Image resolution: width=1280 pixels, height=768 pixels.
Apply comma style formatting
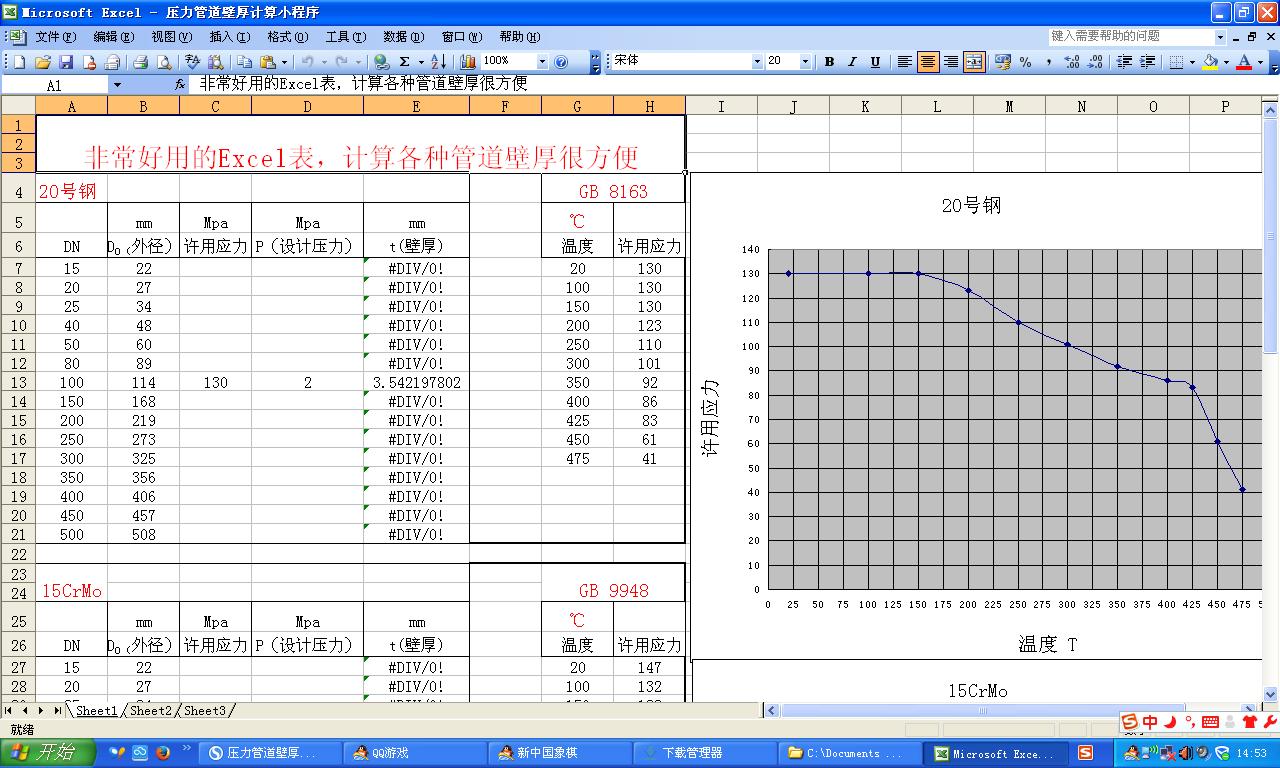(1049, 62)
